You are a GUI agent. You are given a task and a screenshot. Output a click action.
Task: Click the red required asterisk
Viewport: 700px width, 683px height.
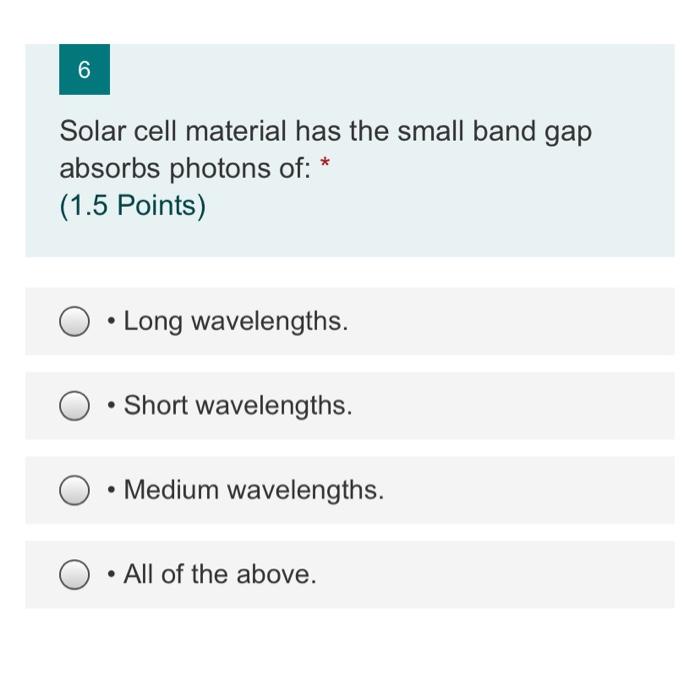325,162
